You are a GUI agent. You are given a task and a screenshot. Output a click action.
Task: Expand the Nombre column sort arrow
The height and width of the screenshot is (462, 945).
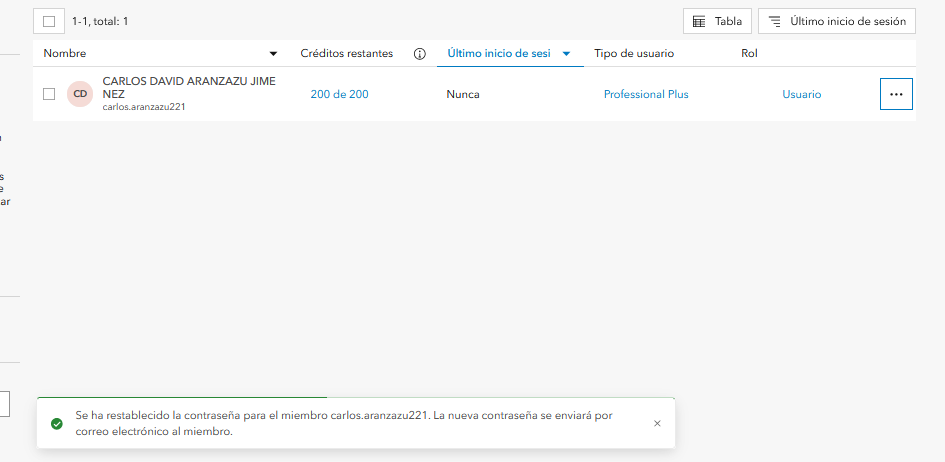(x=273, y=54)
